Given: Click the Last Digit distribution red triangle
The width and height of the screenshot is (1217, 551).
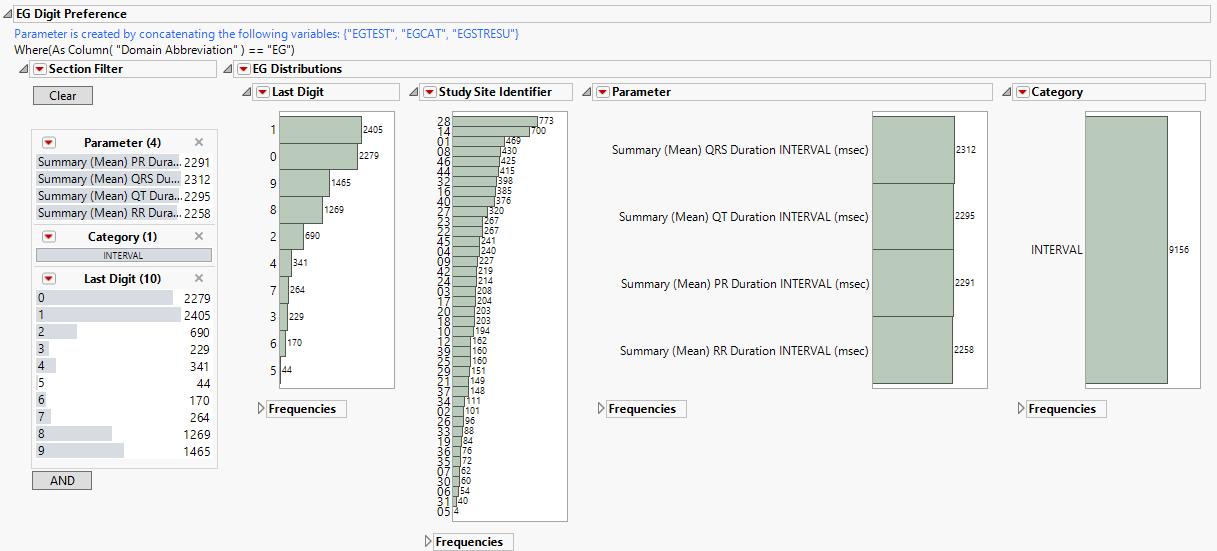Looking at the screenshot, I should pos(263,92).
